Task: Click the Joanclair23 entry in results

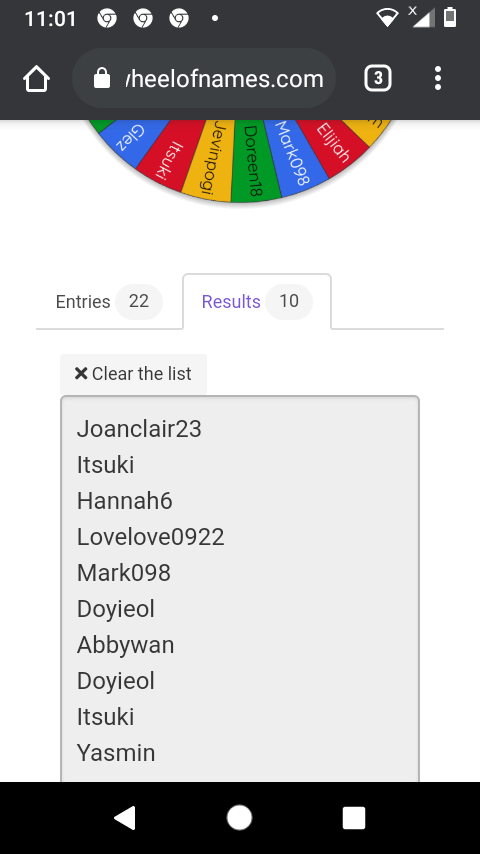Action: click(139, 429)
